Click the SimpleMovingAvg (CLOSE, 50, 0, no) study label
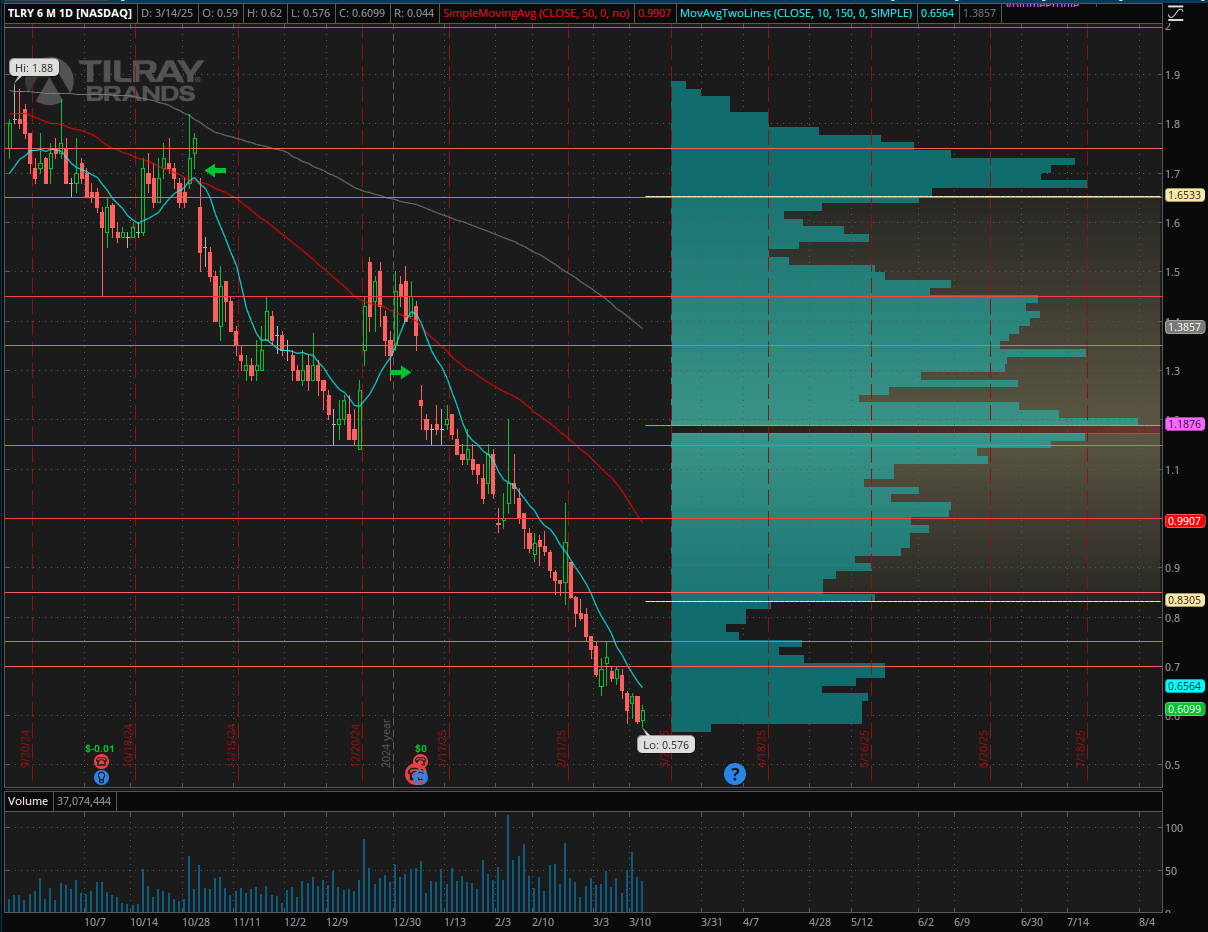Screen dimensions: 1208x932 pos(538,15)
